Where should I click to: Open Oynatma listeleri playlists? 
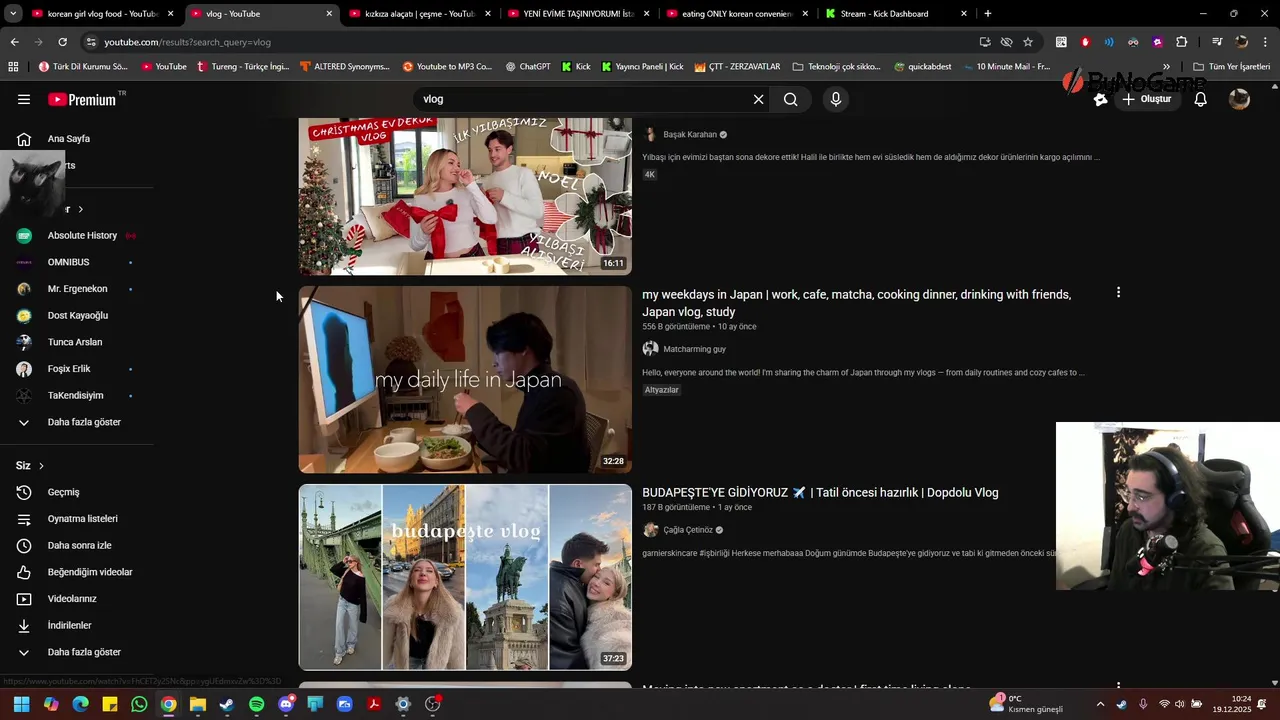click(80, 519)
